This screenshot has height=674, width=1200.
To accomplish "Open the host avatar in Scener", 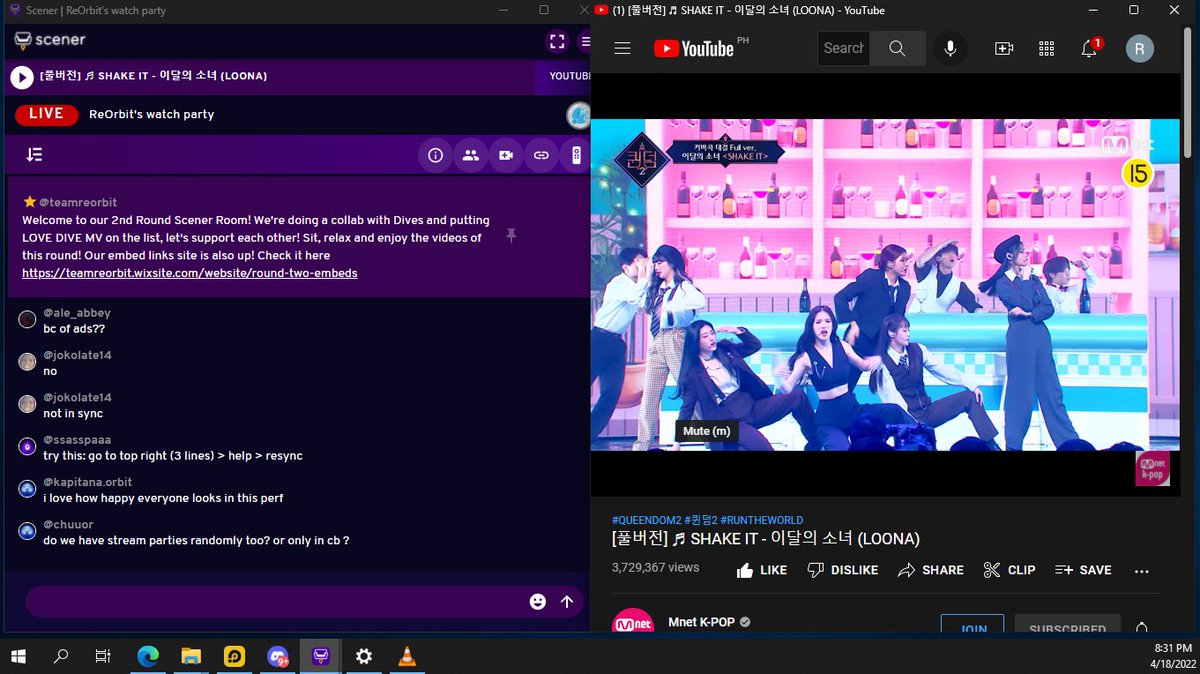I will tap(578, 115).
